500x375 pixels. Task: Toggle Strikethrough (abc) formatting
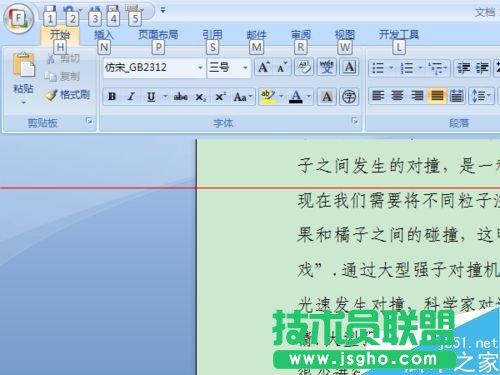(x=180, y=97)
